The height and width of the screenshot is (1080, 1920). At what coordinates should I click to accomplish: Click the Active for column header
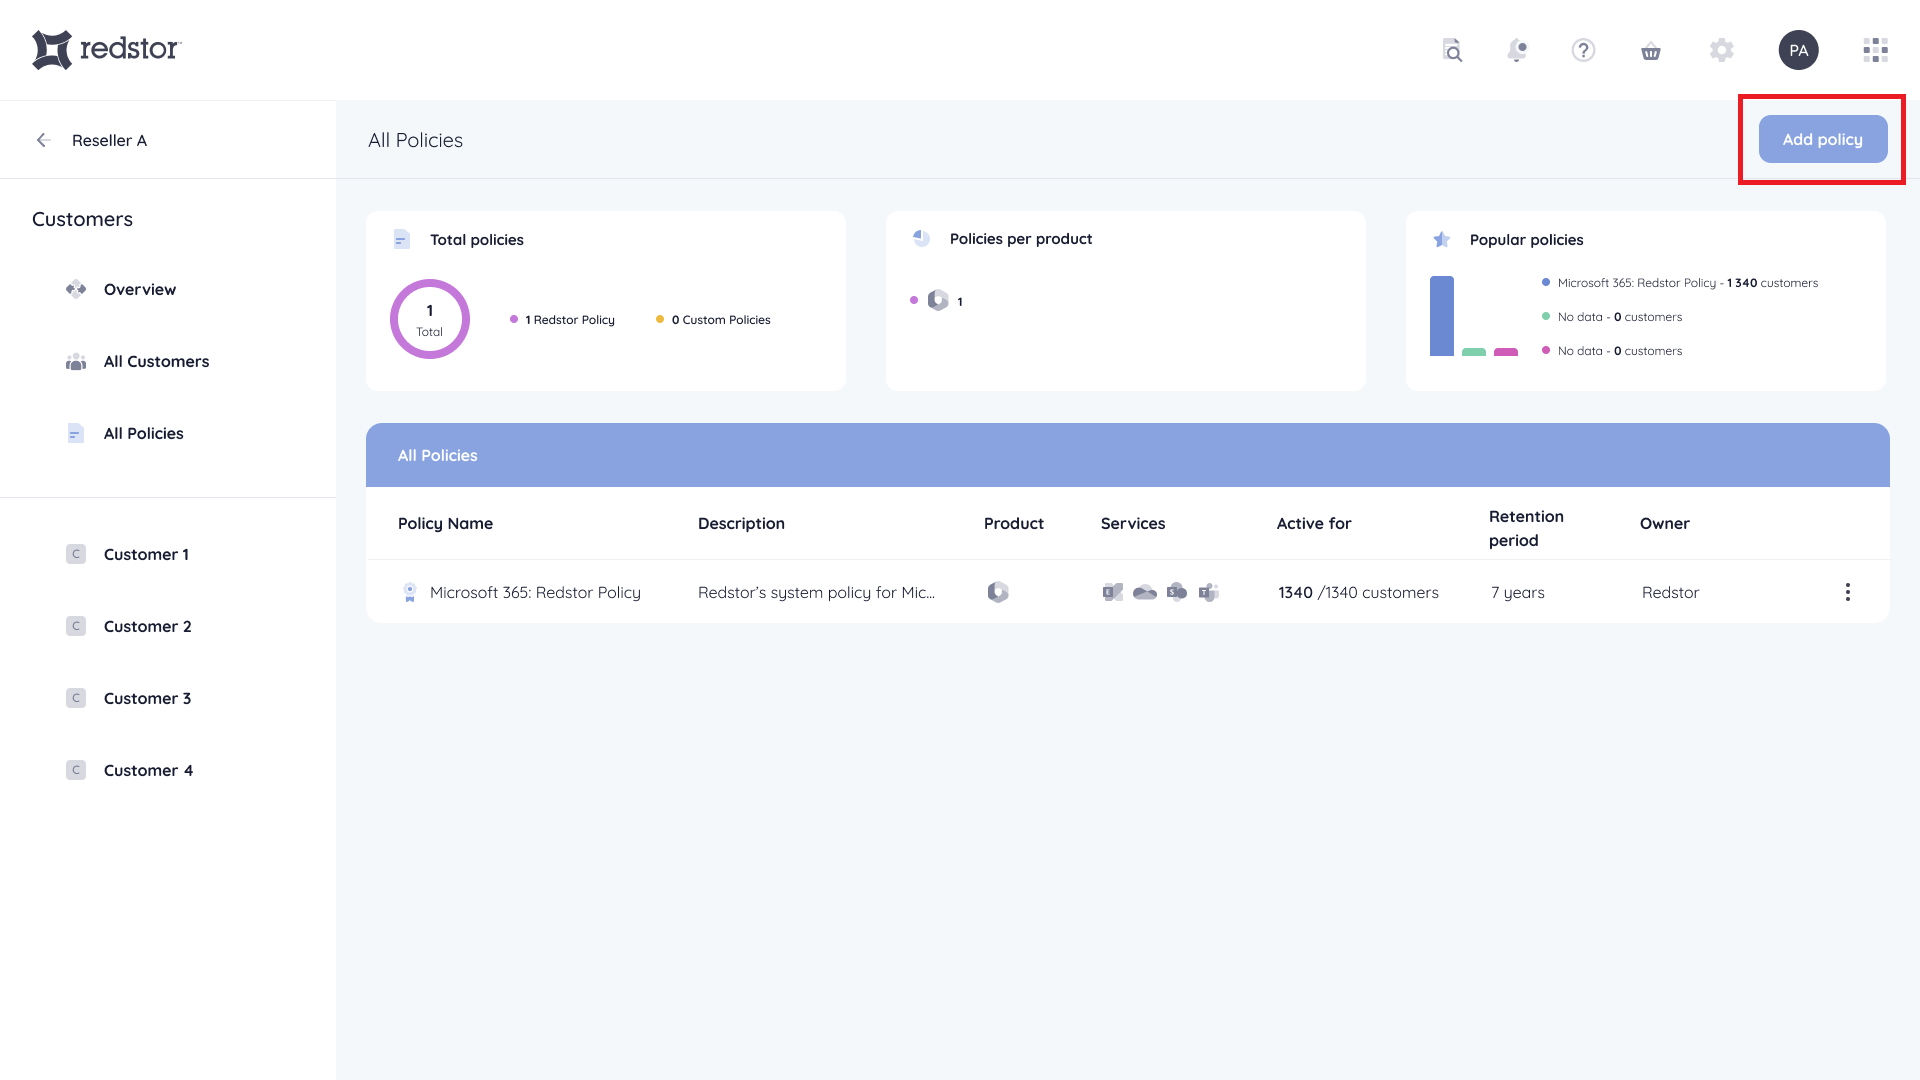[1313, 523]
